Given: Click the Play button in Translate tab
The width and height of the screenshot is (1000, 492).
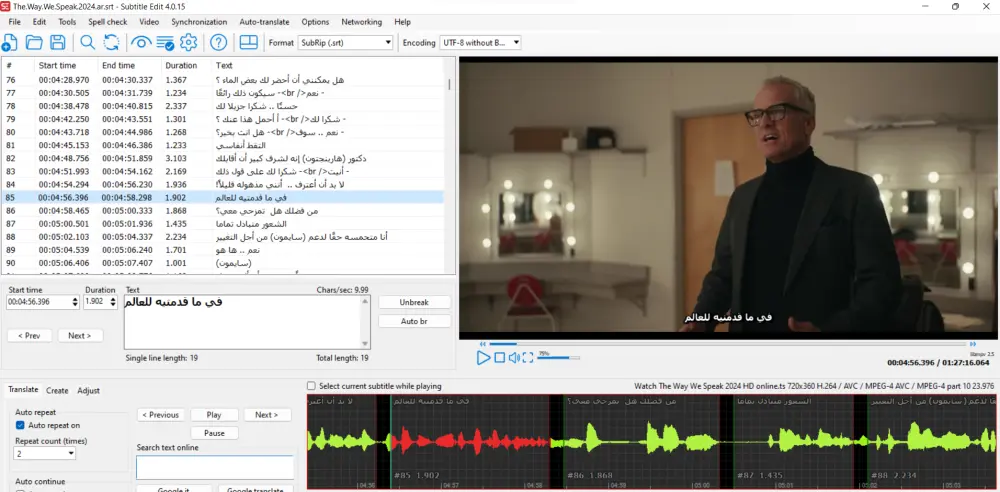Looking at the screenshot, I should [214, 415].
